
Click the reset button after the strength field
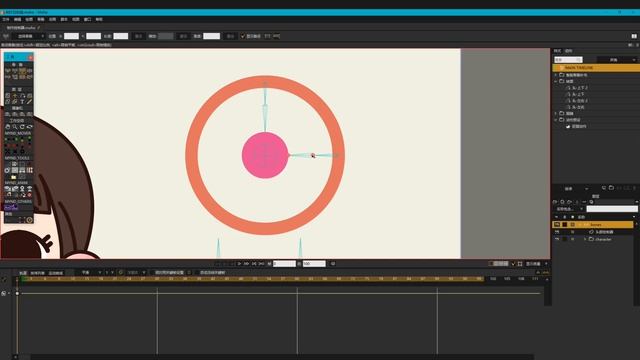click(x=230, y=36)
